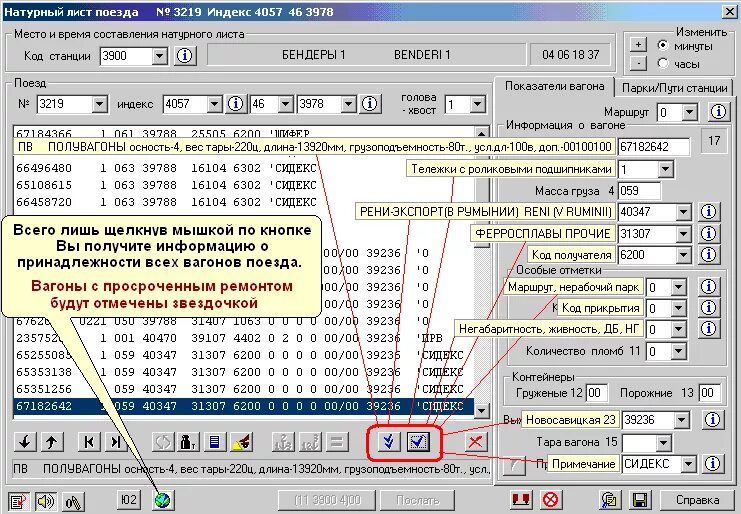Image resolution: width=741 pixels, height=514 pixels.
Task: Click the red stop circle icon
Action: [550, 500]
